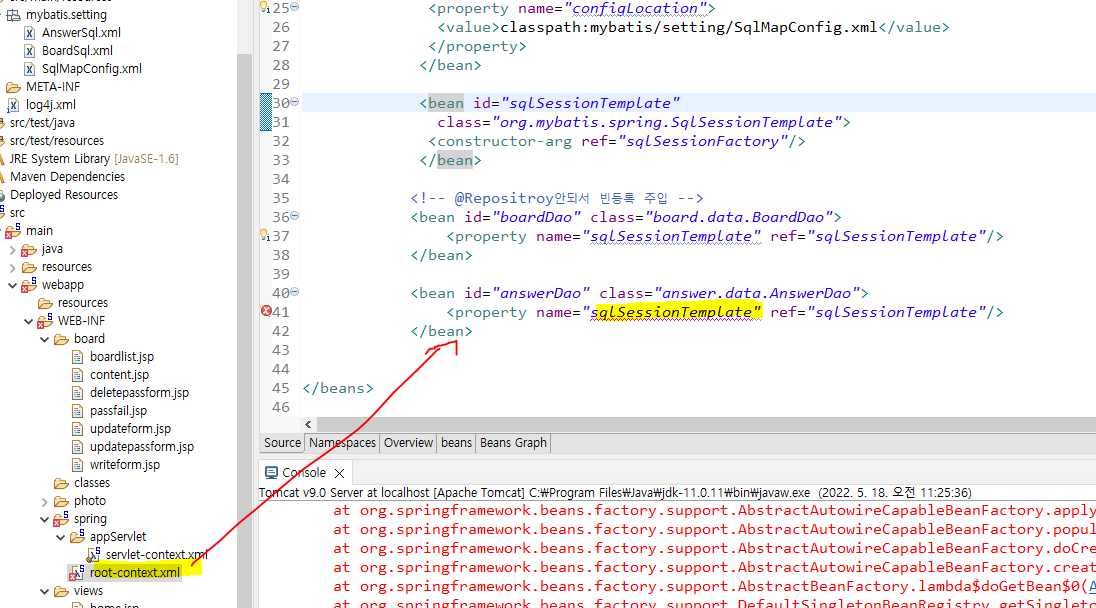Select the Console view tab
This screenshot has height=608, width=1096.
click(304, 473)
